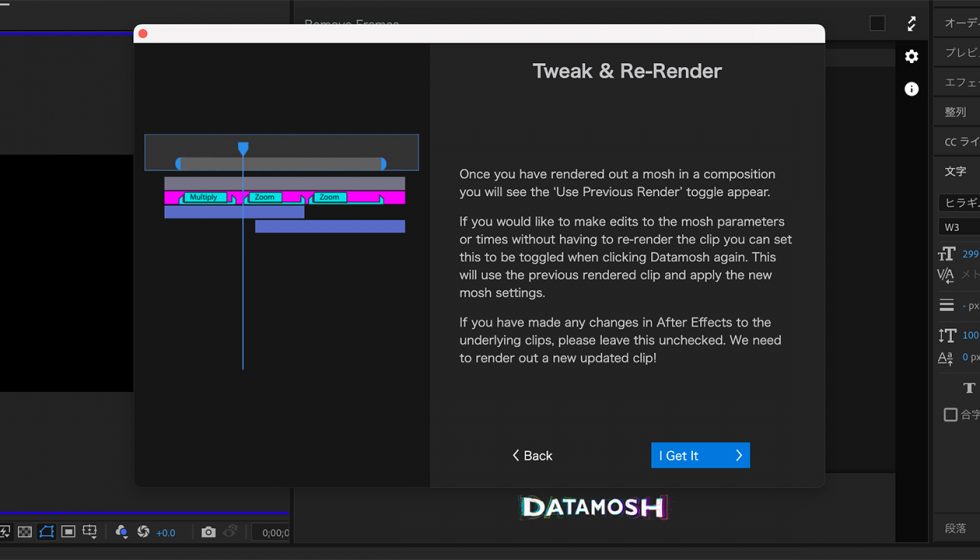This screenshot has height=560, width=980.
Task: Open the CC ライ panel tab
Action: coord(961,142)
